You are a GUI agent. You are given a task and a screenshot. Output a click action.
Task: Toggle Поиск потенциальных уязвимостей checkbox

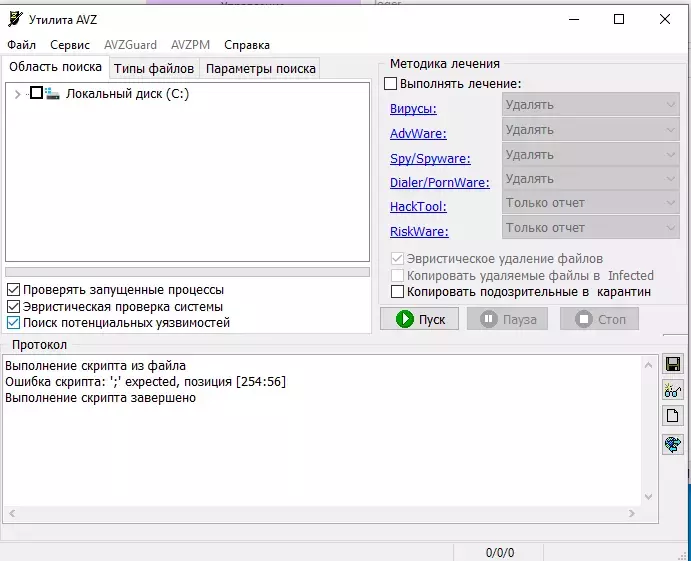click(13, 323)
